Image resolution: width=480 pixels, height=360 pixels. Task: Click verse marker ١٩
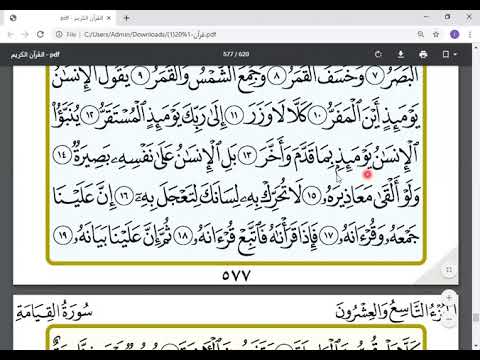coord(62,236)
